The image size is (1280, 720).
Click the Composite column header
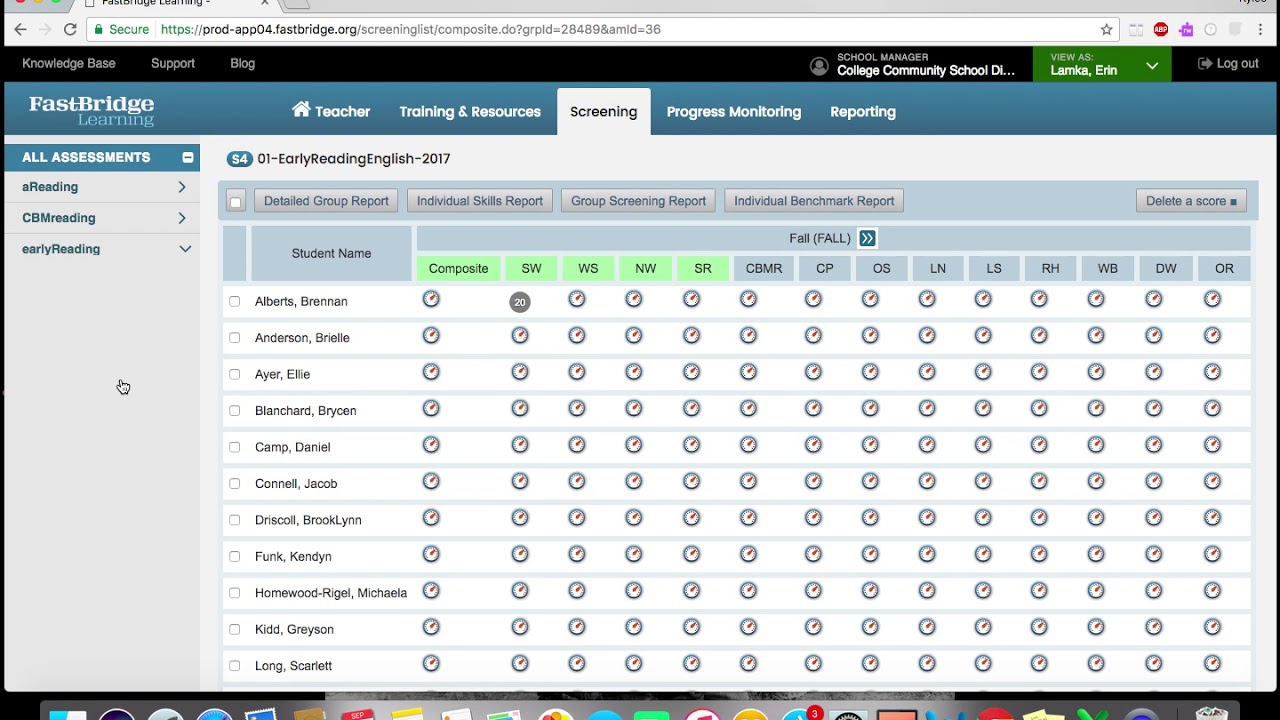click(458, 268)
